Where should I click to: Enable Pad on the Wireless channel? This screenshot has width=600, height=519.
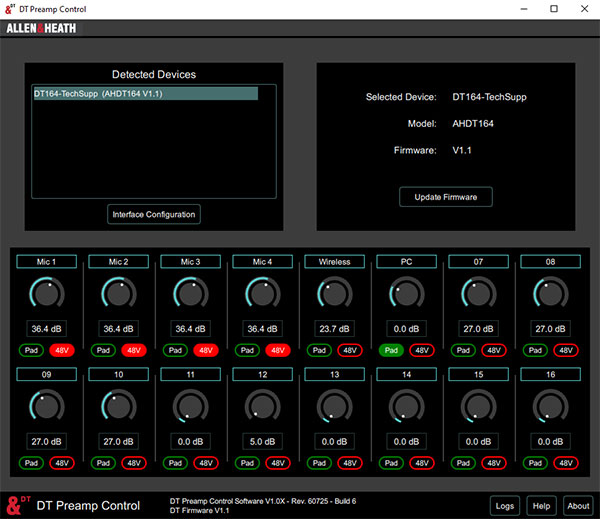point(319,350)
